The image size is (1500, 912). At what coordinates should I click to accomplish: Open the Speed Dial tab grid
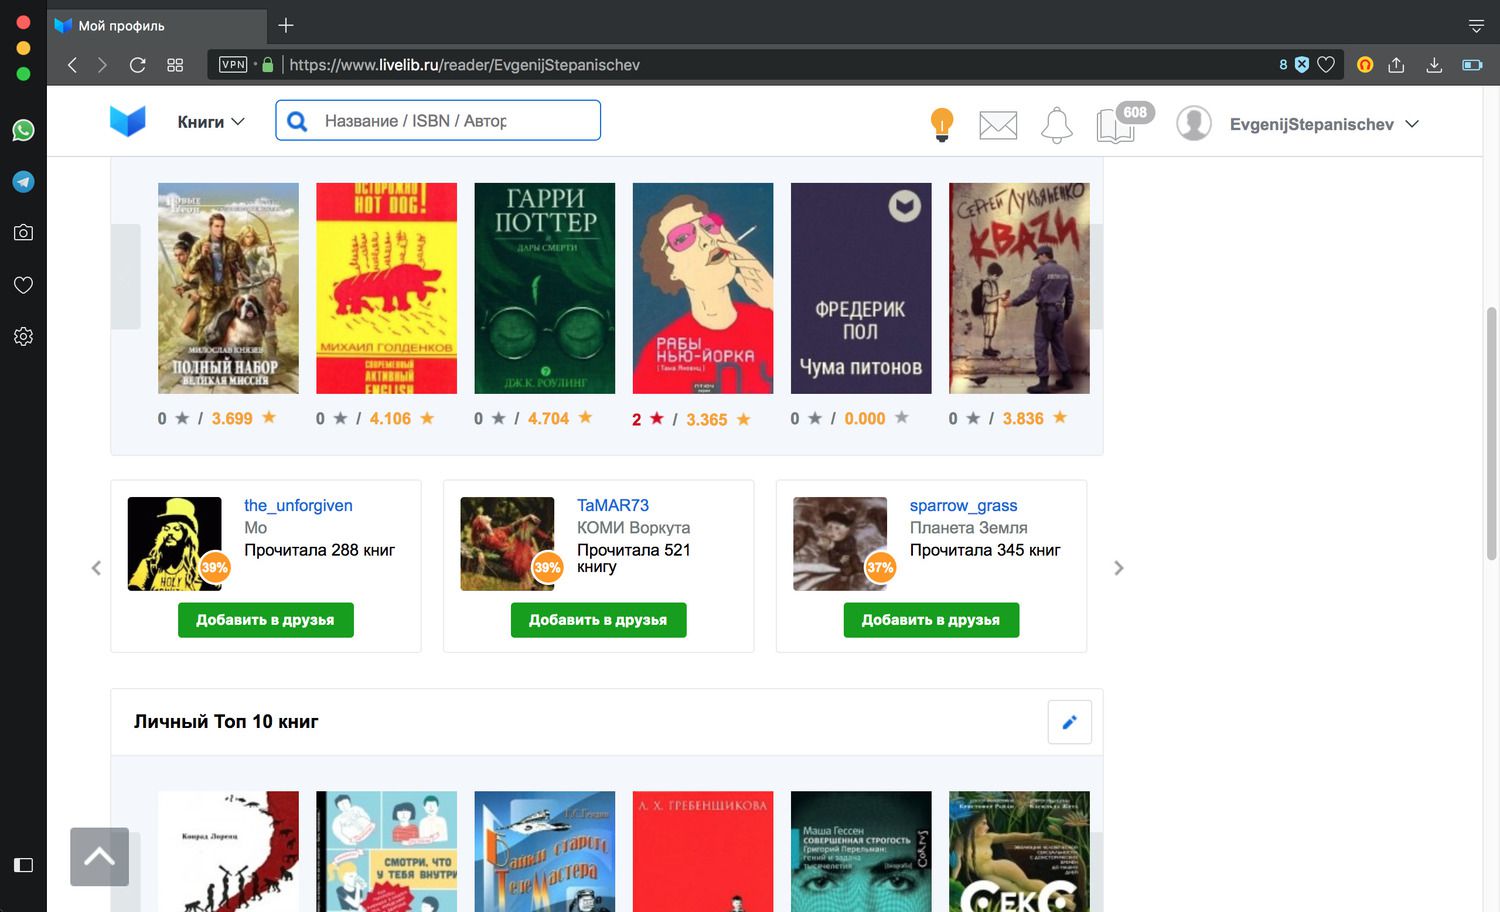[x=175, y=65]
